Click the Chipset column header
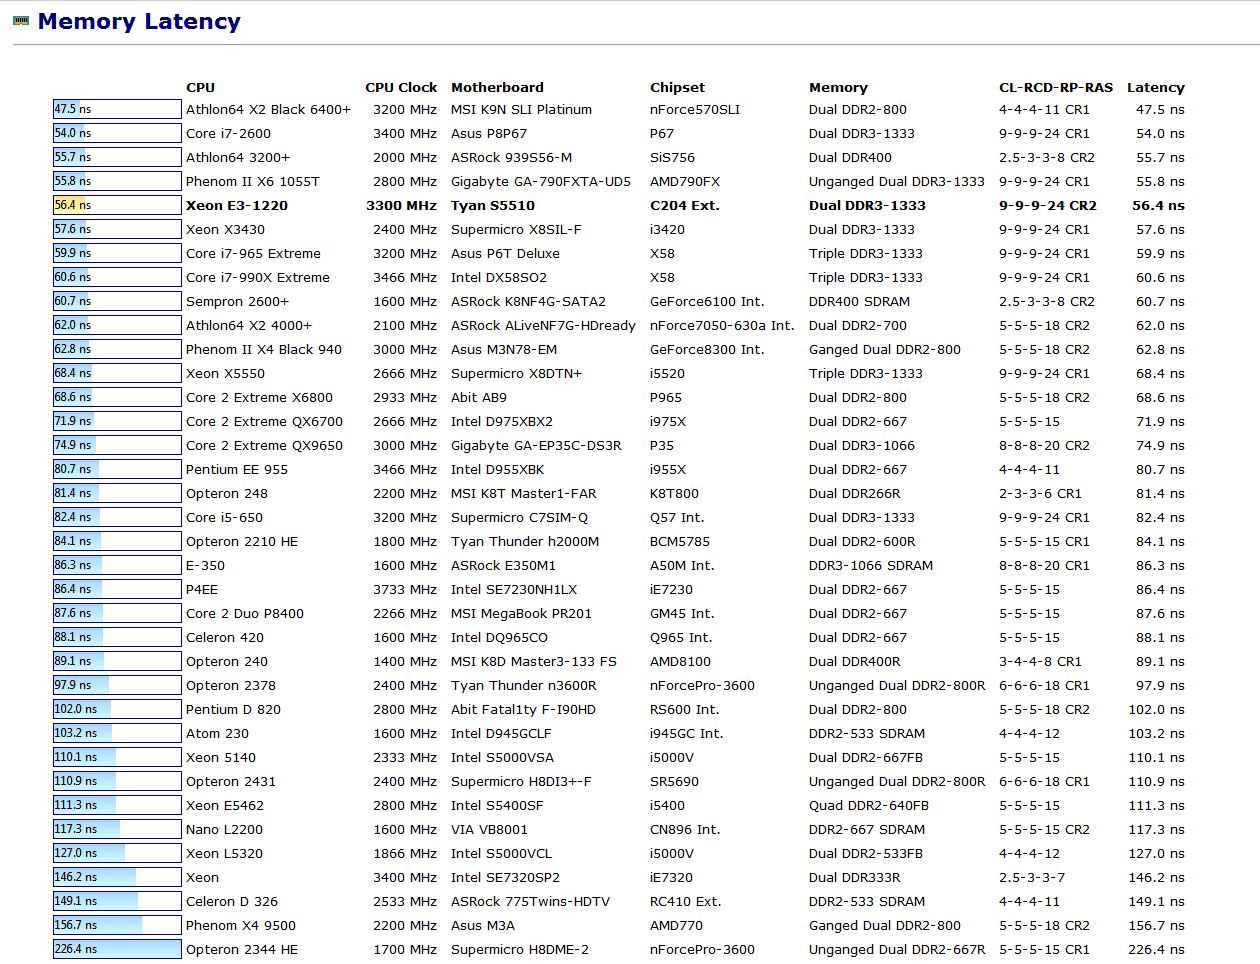The width and height of the screenshot is (1260, 964). point(677,87)
